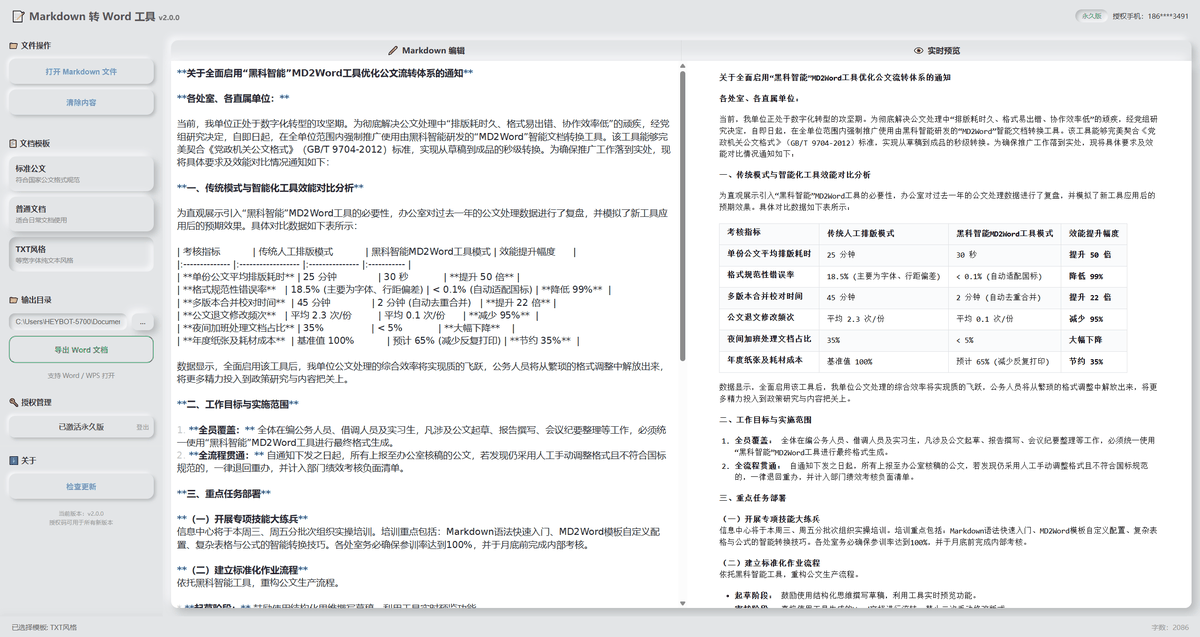Click the 支持 Word / WPS 打开 note
Image resolution: width=1200 pixels, height=637 pixels.
(x=81, y=375)
